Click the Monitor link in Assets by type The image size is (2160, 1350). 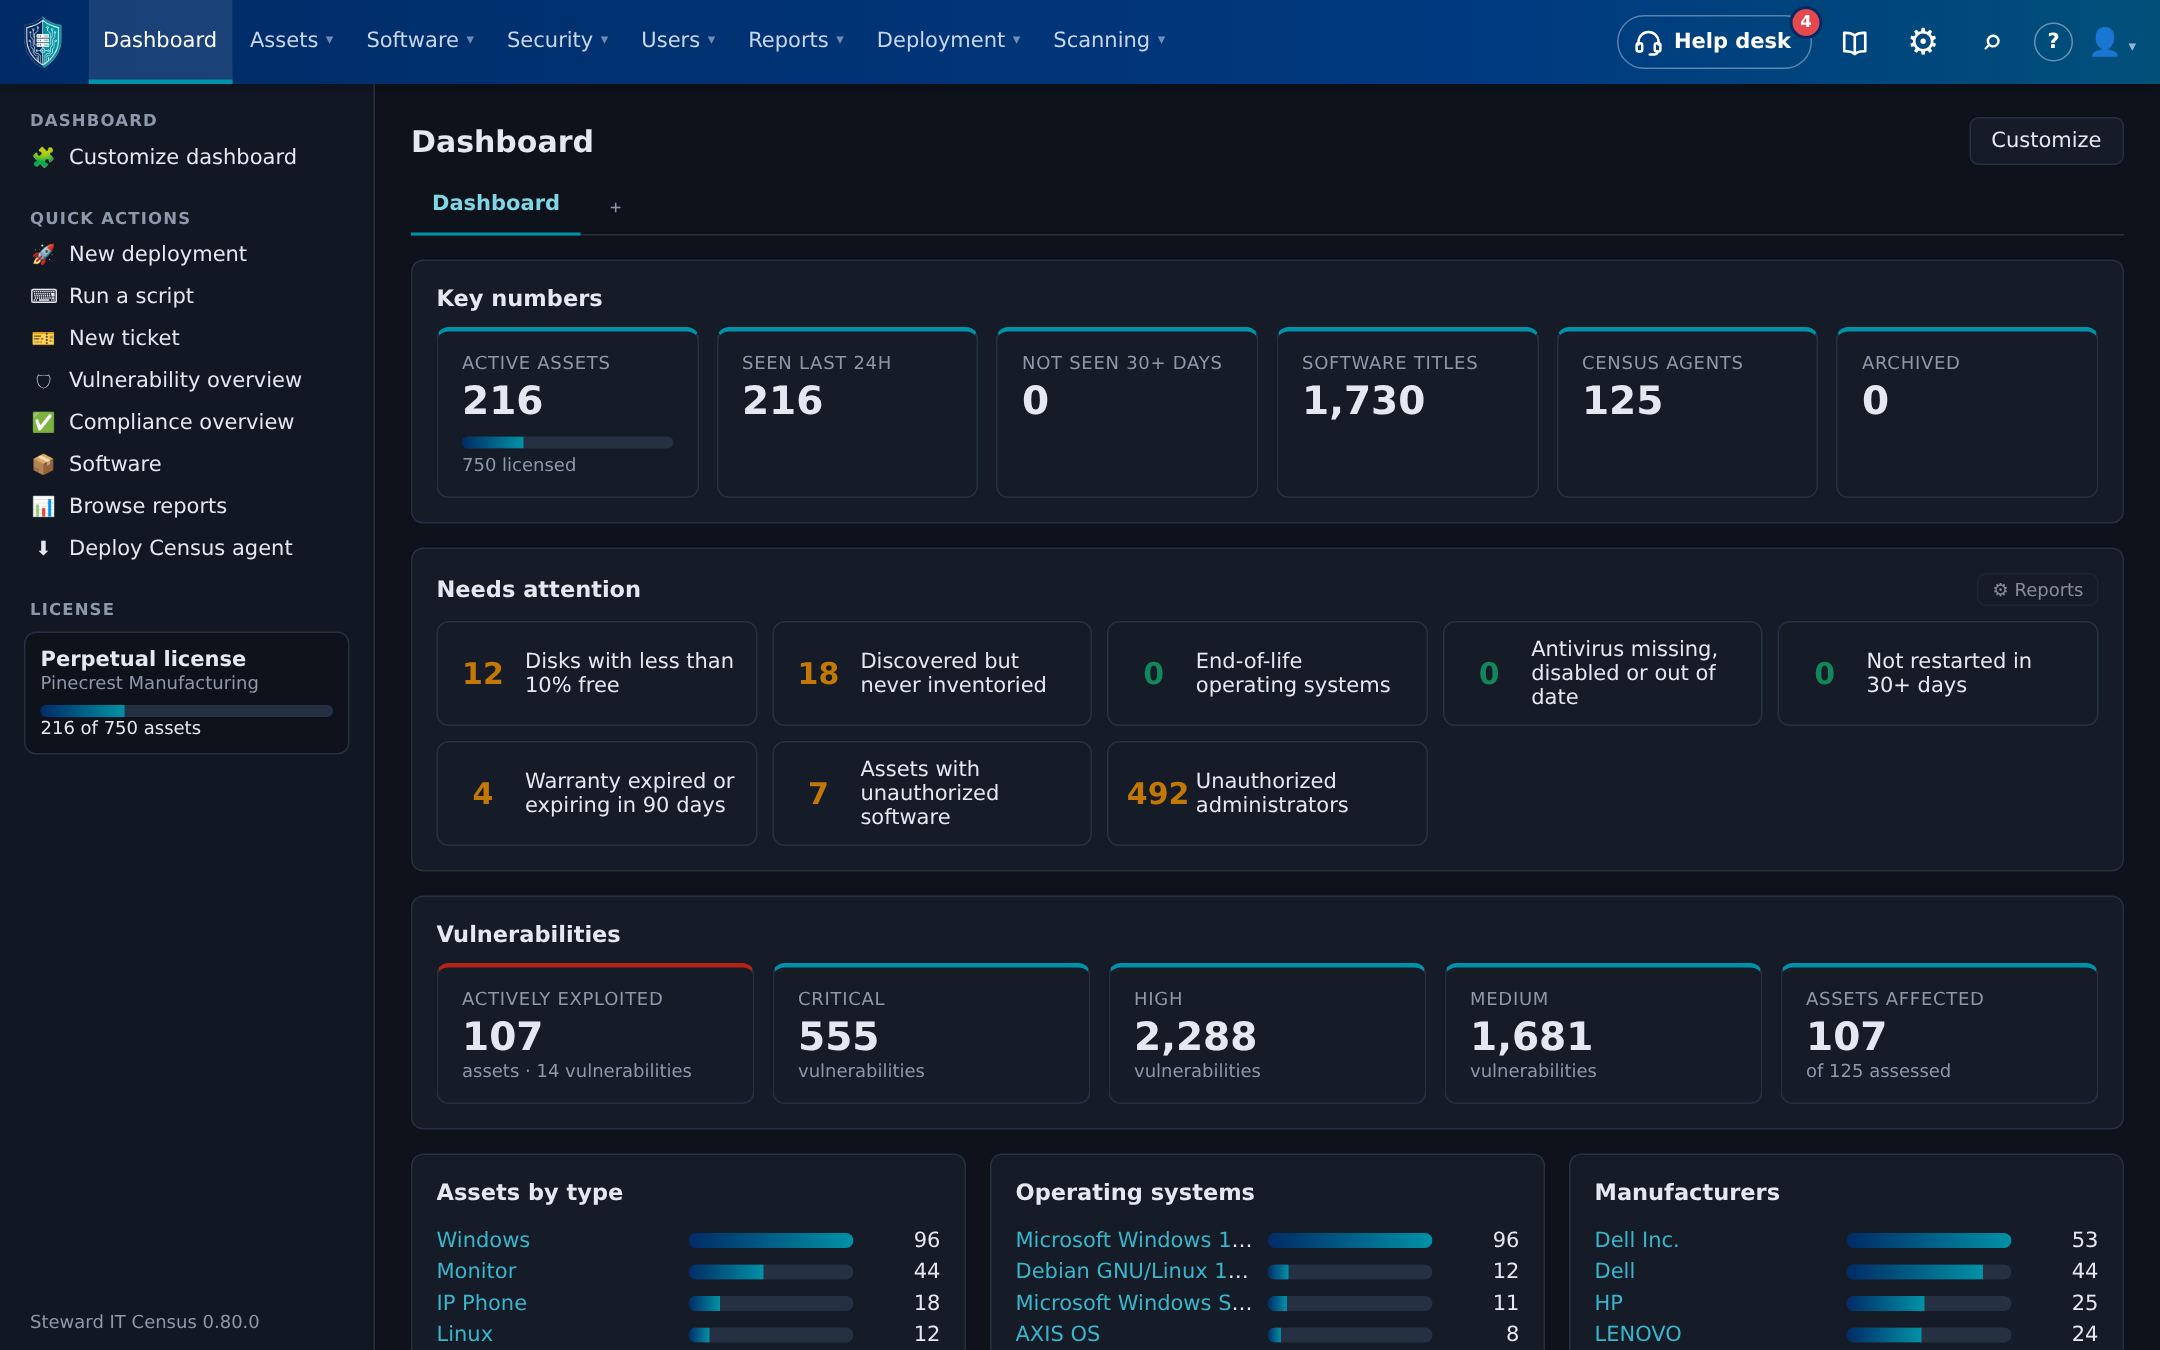[x=476, y=1271]
